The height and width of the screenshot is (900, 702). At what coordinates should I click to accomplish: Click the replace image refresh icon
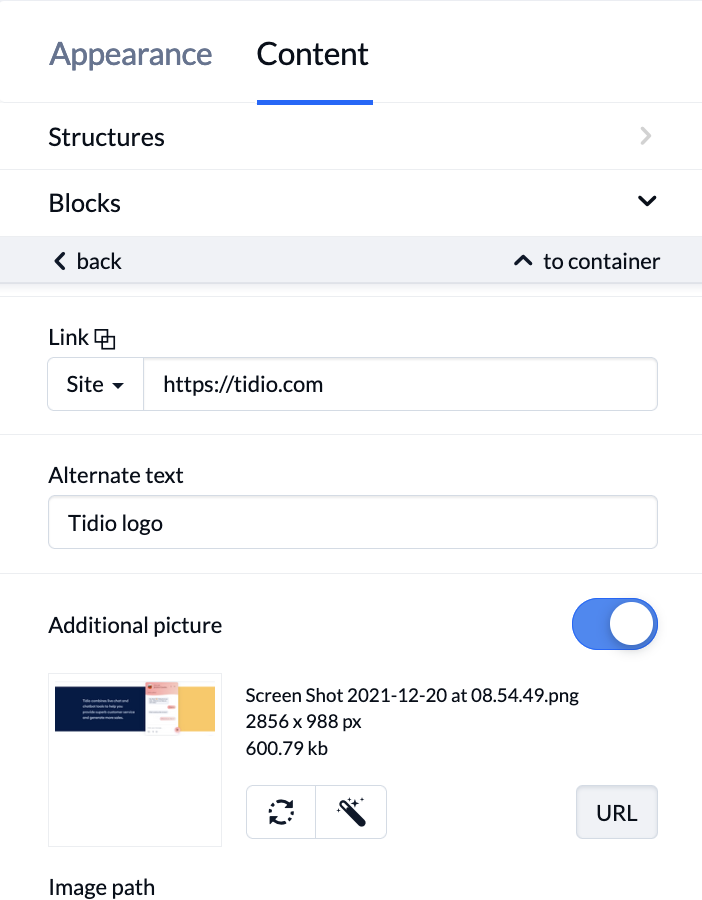(x=281, y=812)
